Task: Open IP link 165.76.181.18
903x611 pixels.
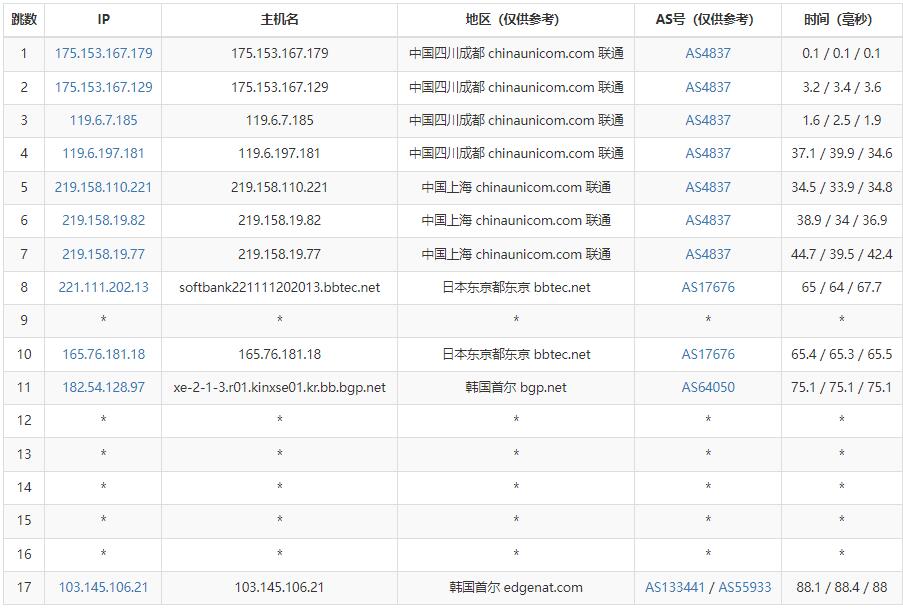Action: pyautogui.click(x=104, y=354)
